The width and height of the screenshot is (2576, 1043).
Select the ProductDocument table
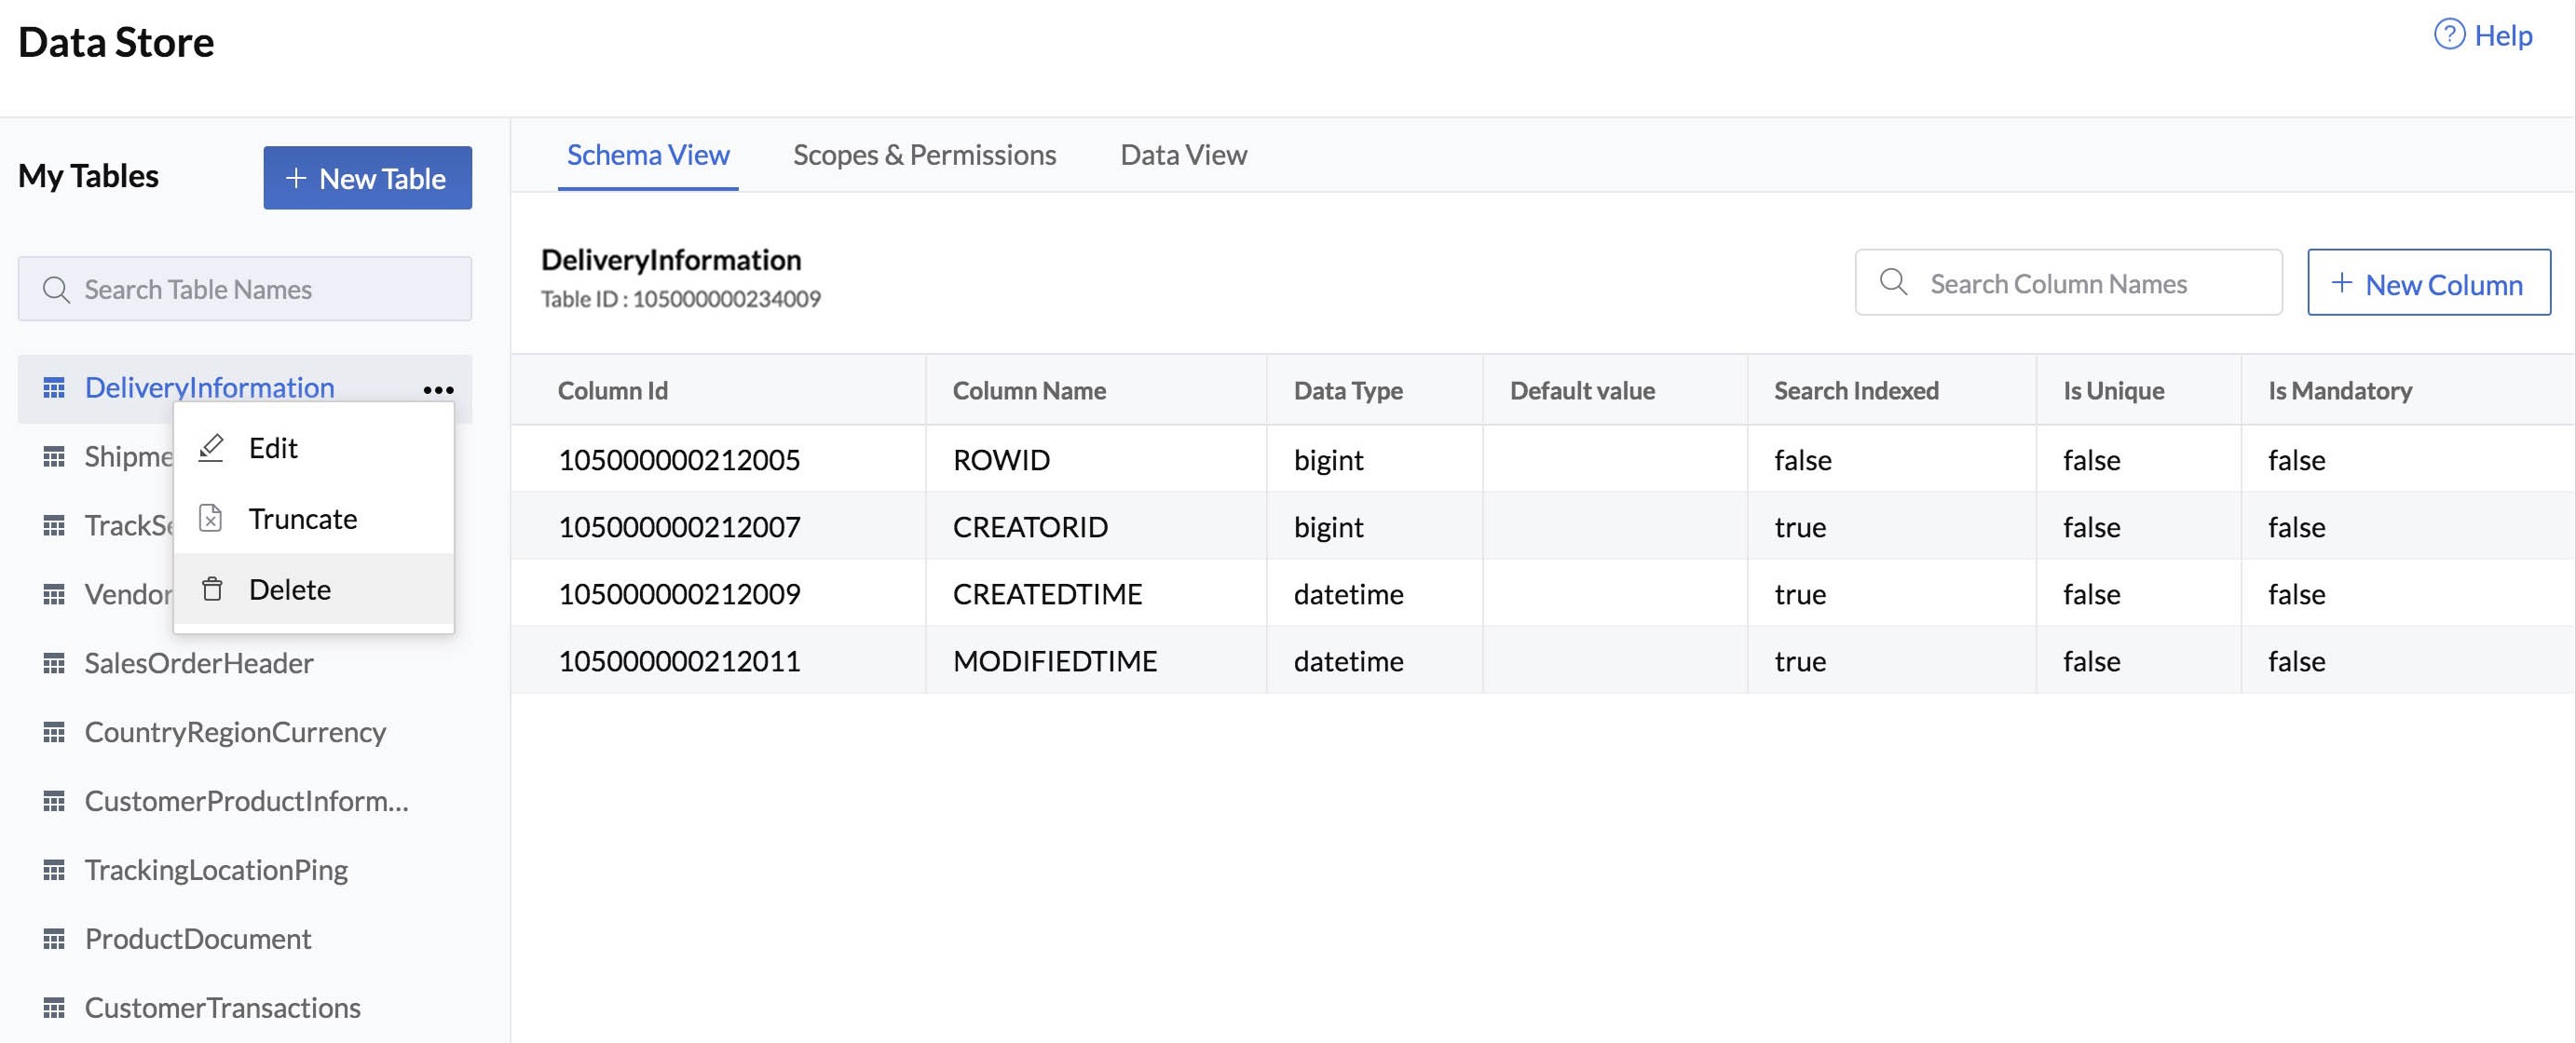coord(198,938)
